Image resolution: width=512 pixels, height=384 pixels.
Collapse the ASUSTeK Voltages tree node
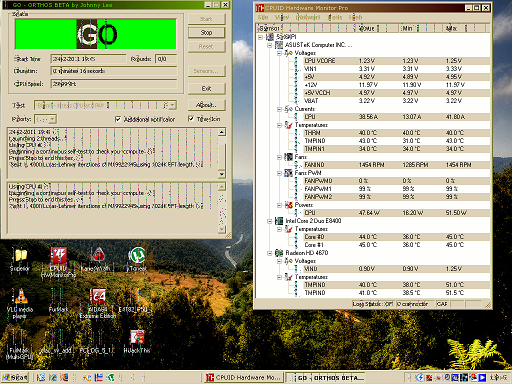pos(280,53)
